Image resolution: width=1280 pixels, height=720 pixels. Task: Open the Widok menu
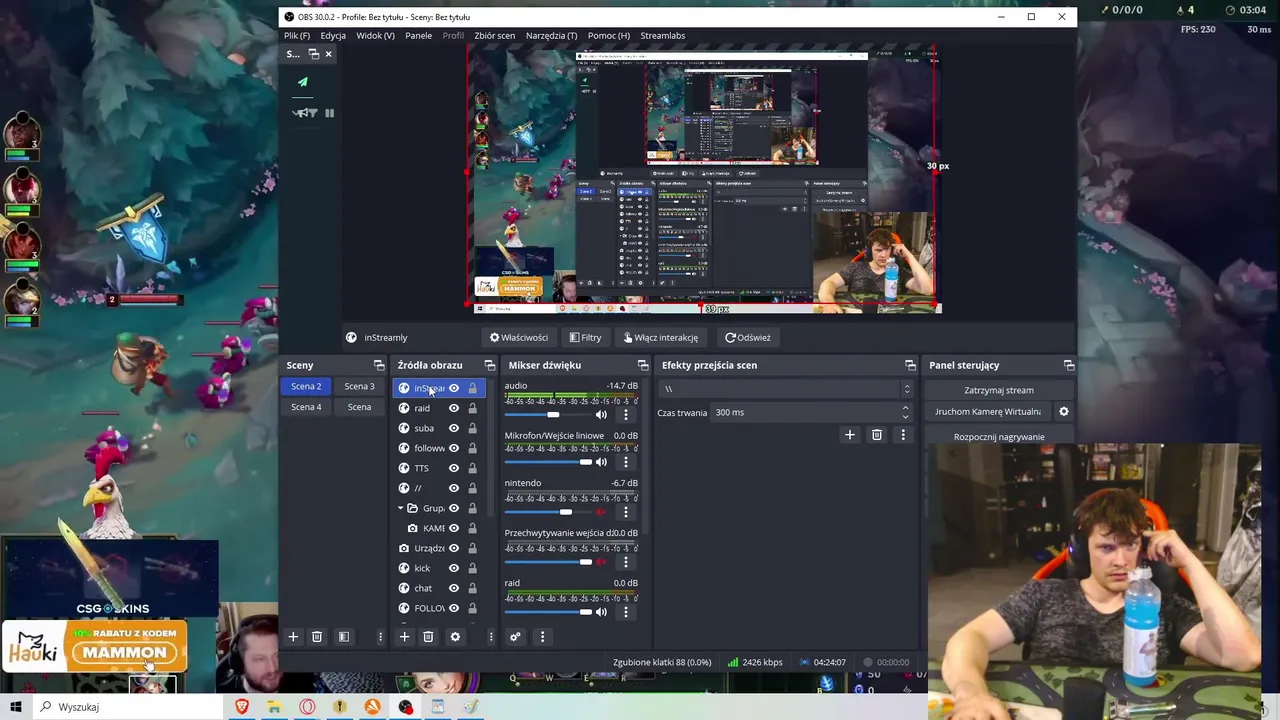click(x=375, y=35)
